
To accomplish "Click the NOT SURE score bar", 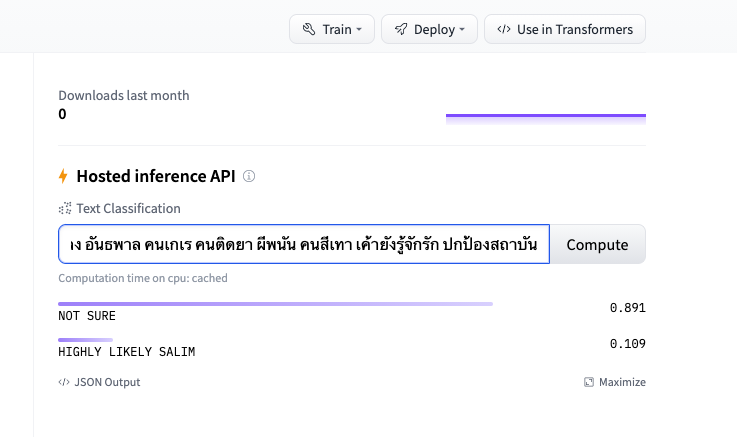I will coord(275,304).
